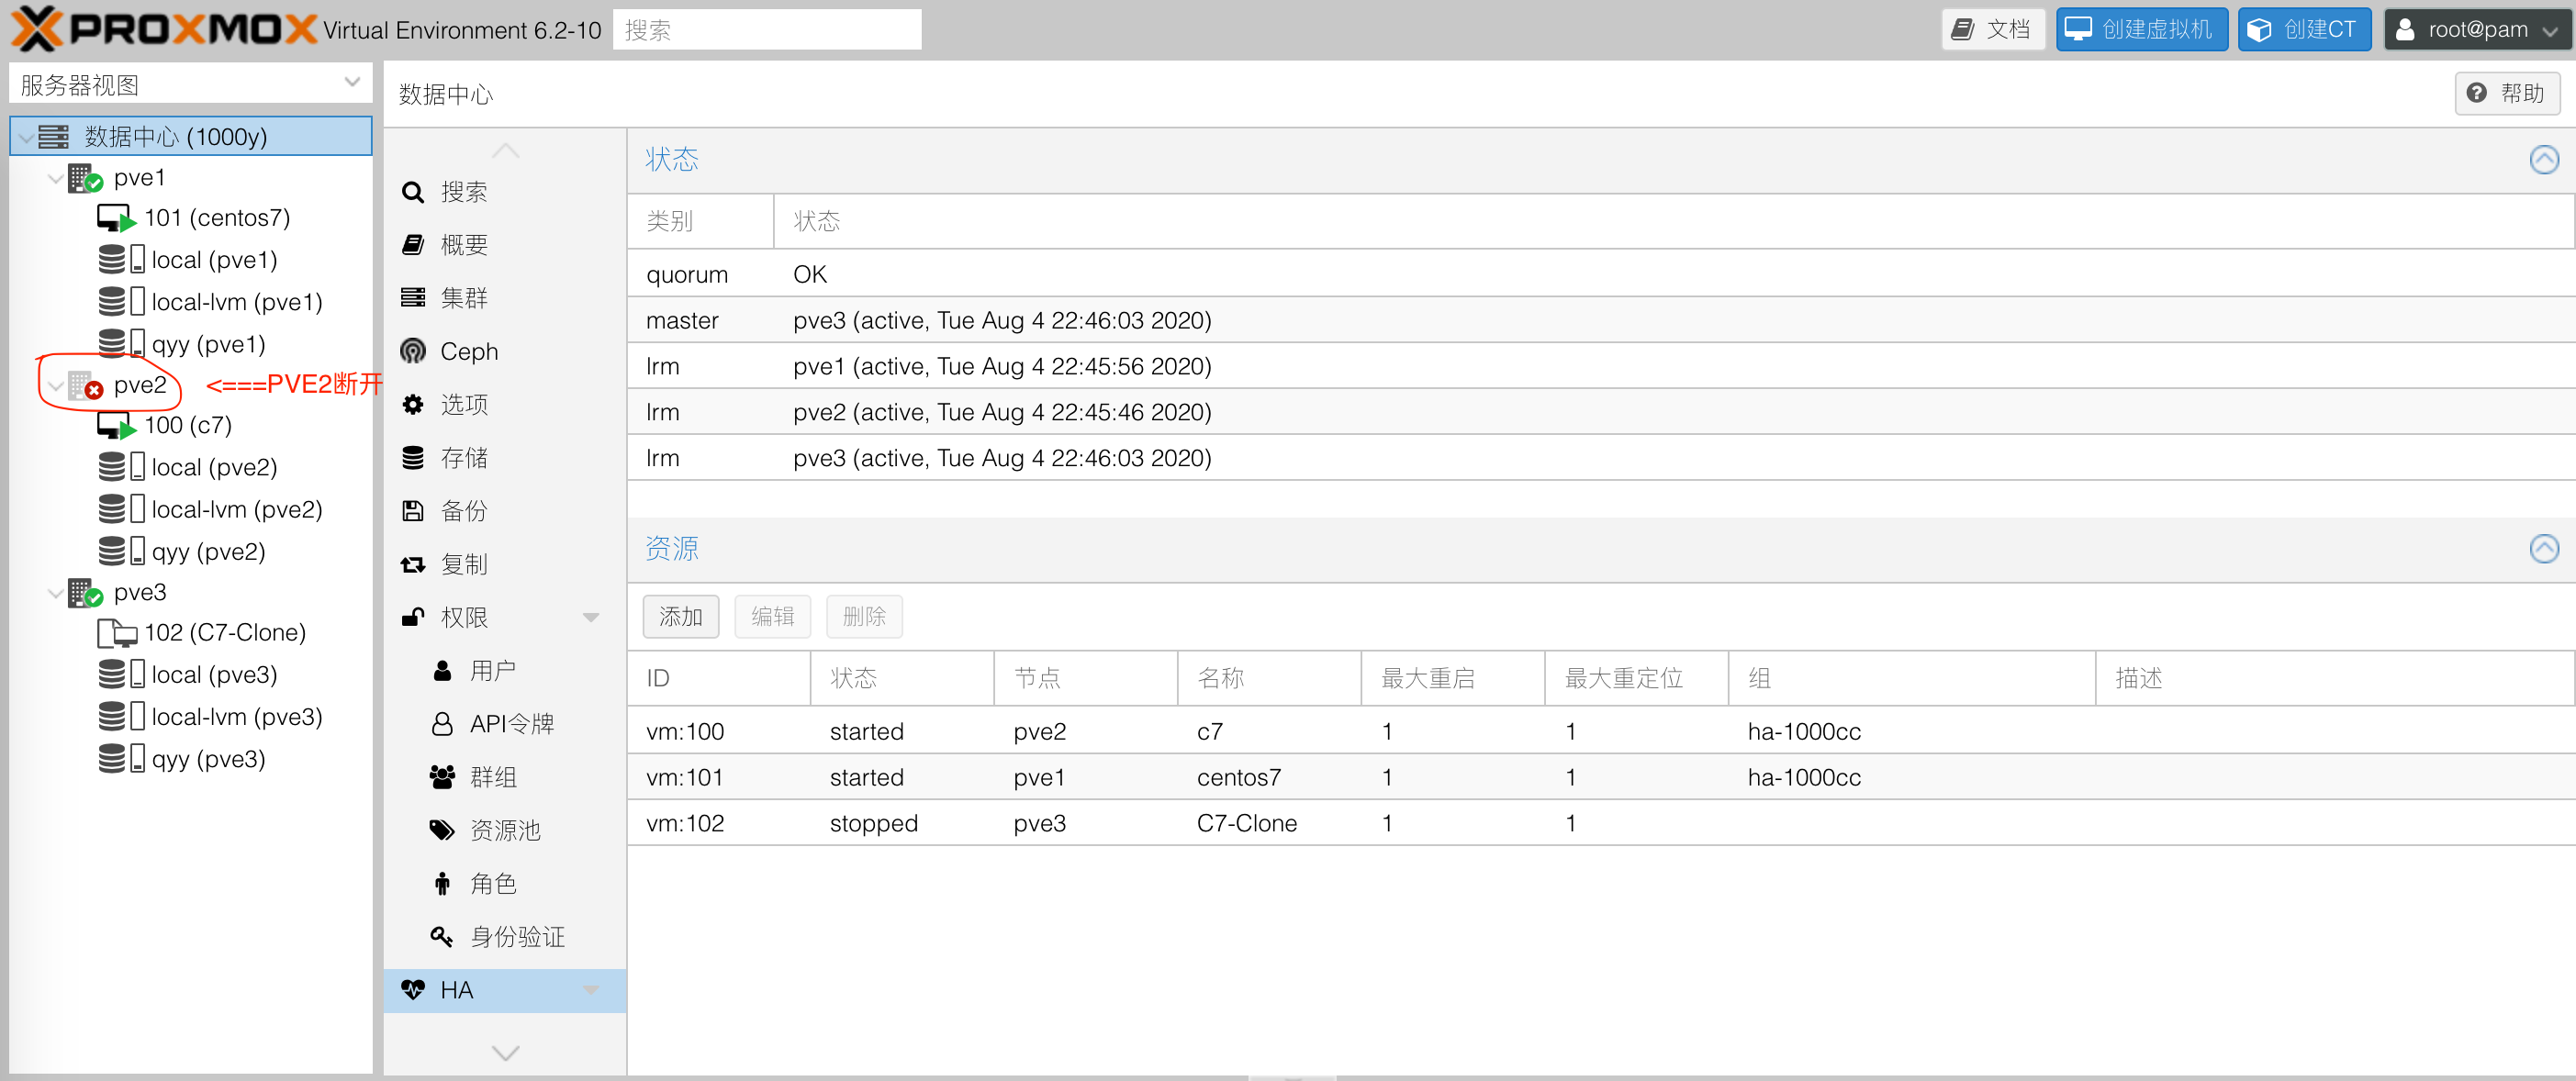Focus the top 搜索 input field
The height and width of the screenshot is (1081, 2576).
click(x=767, y=29)
